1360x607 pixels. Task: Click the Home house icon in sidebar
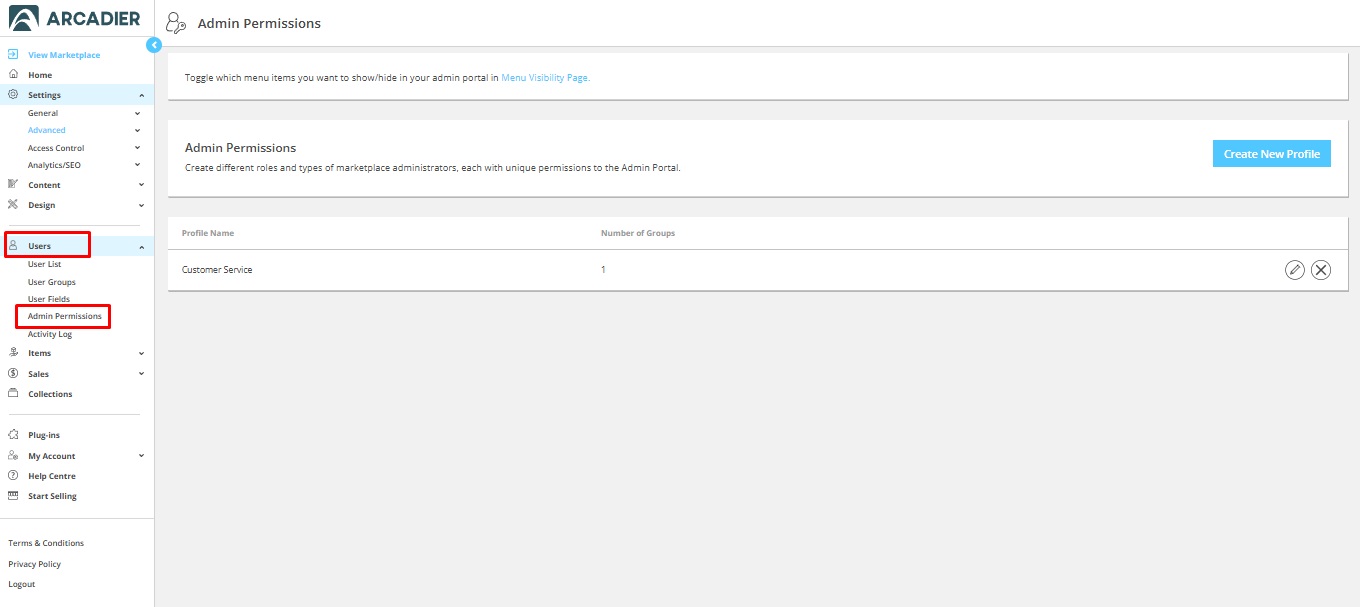pyautogui.click(x=13, y=75)
